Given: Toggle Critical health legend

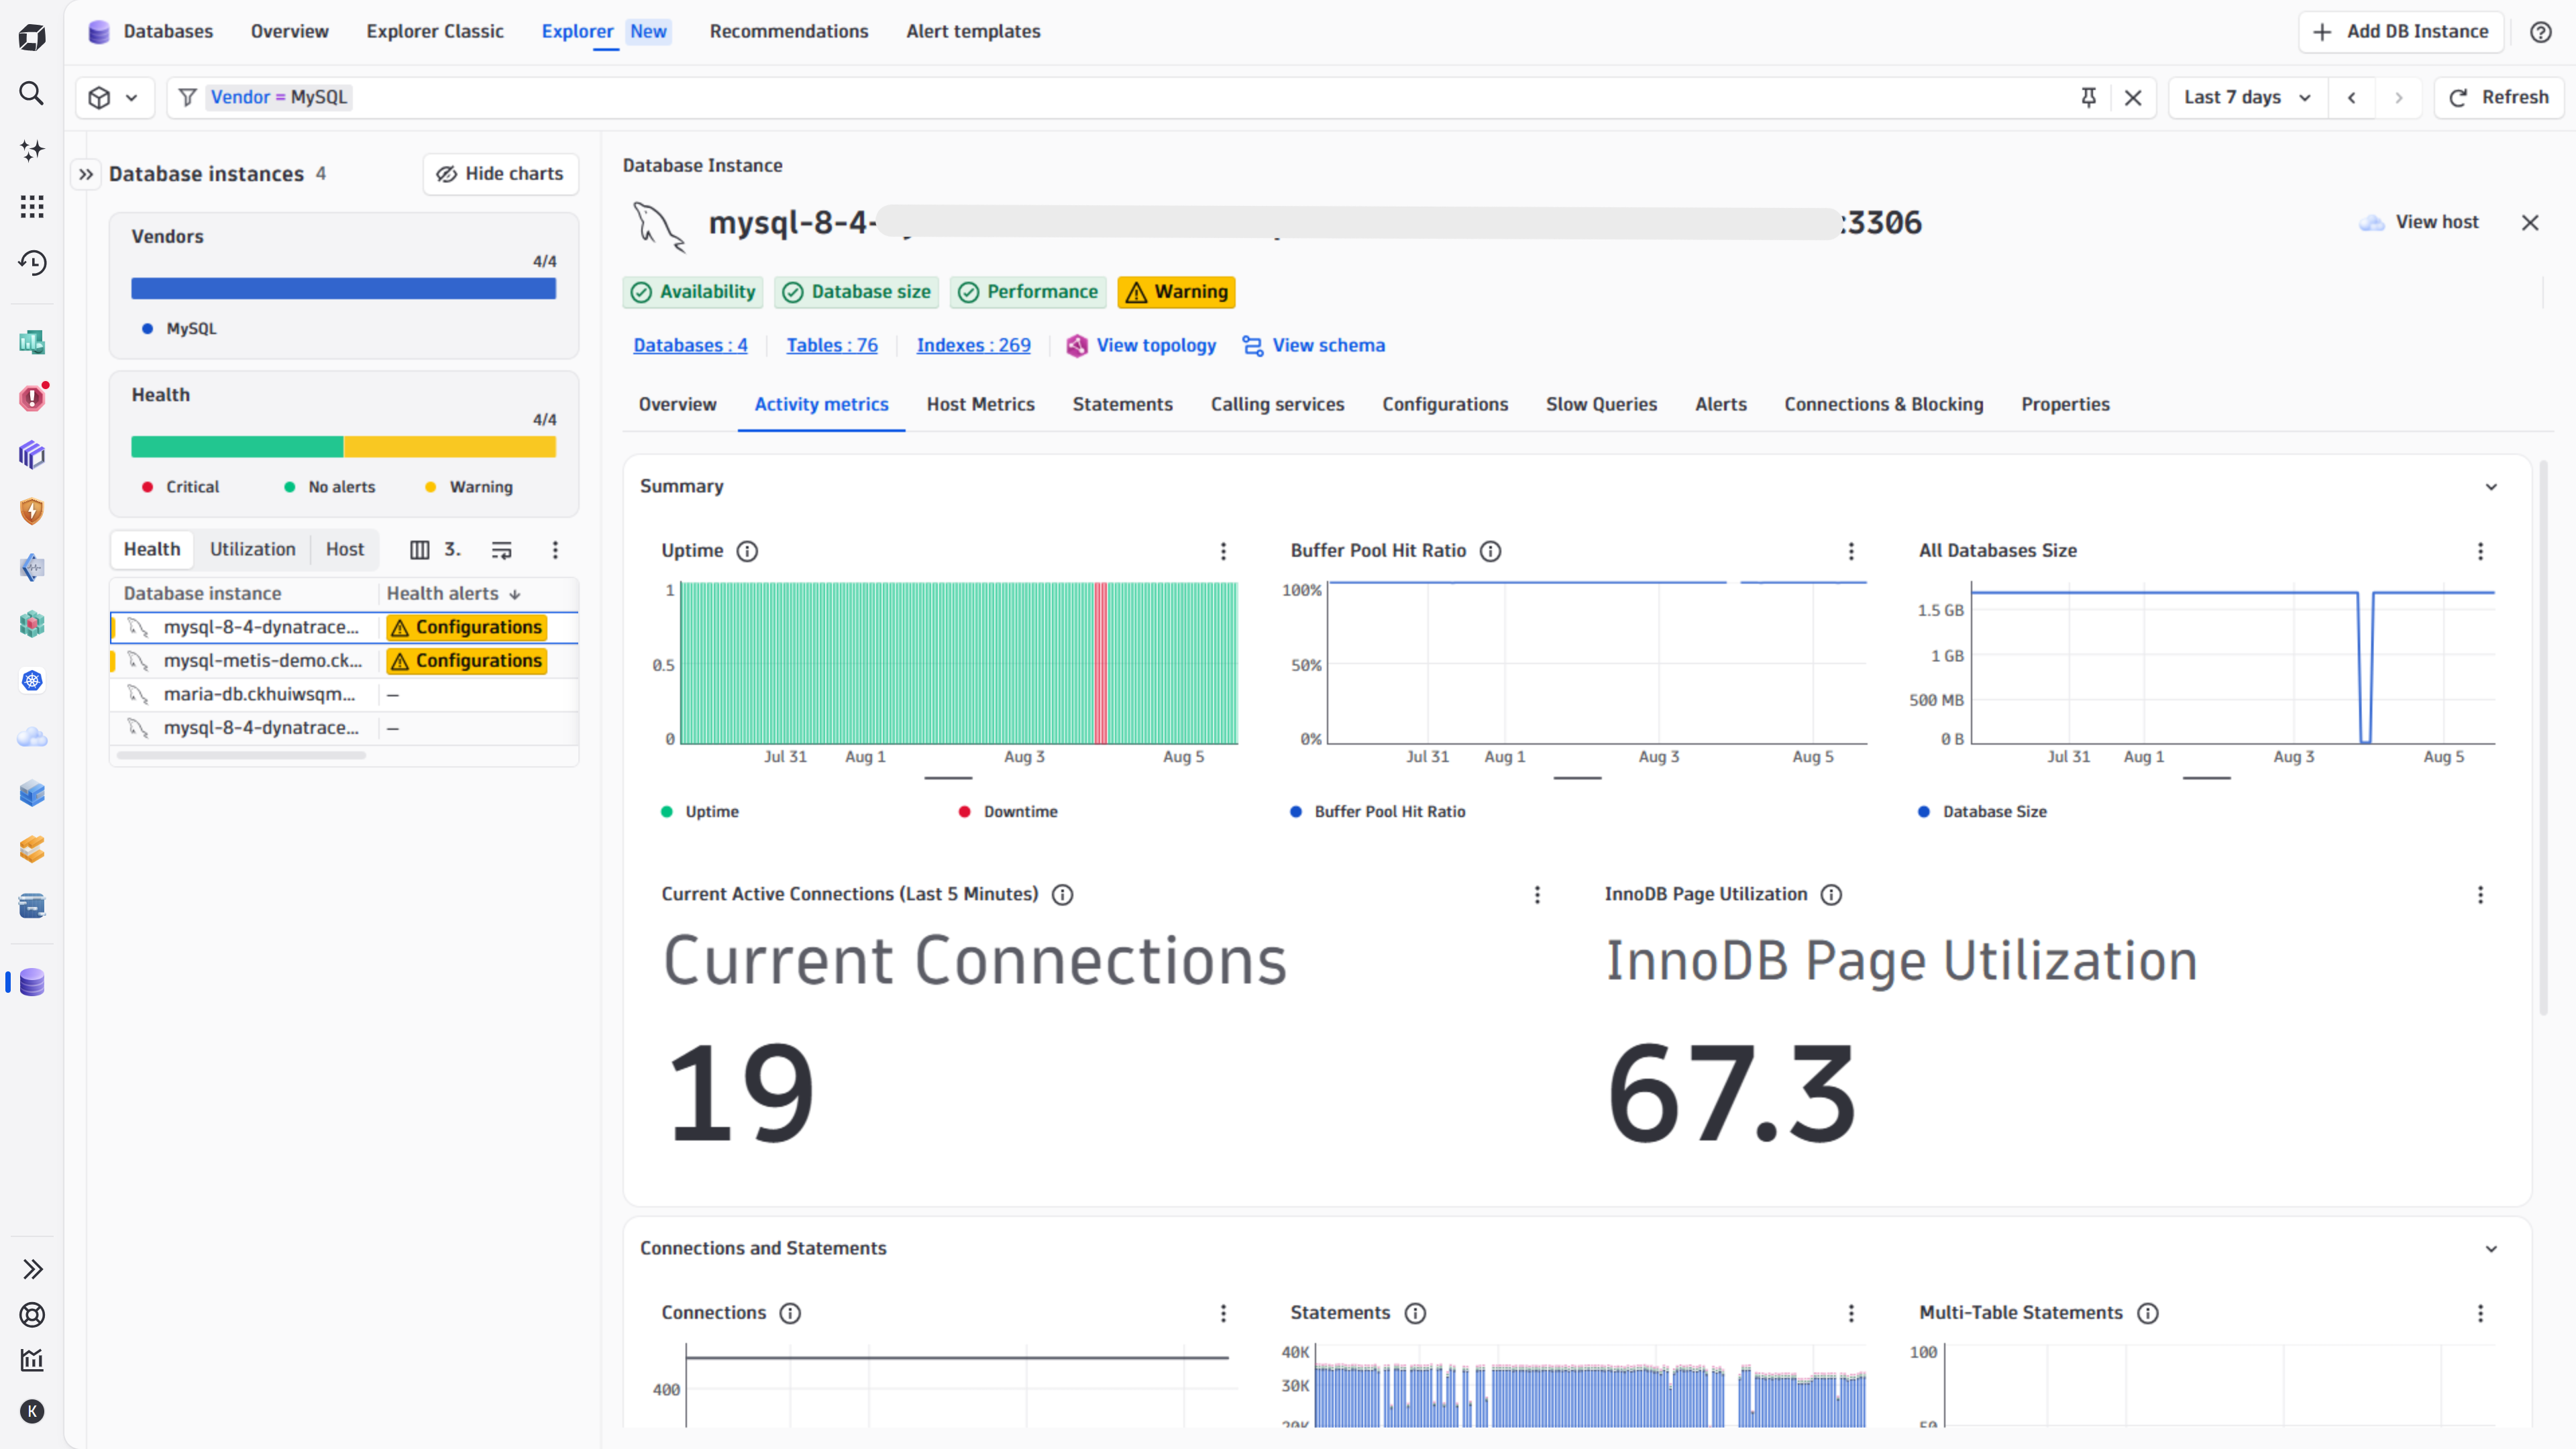Looking at the screenshot, I should pyautogui.click(x=181, y=487).
